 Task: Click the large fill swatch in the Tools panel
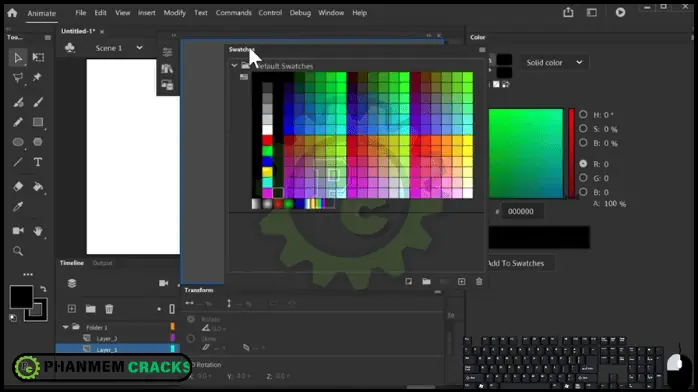coord(21,297)
